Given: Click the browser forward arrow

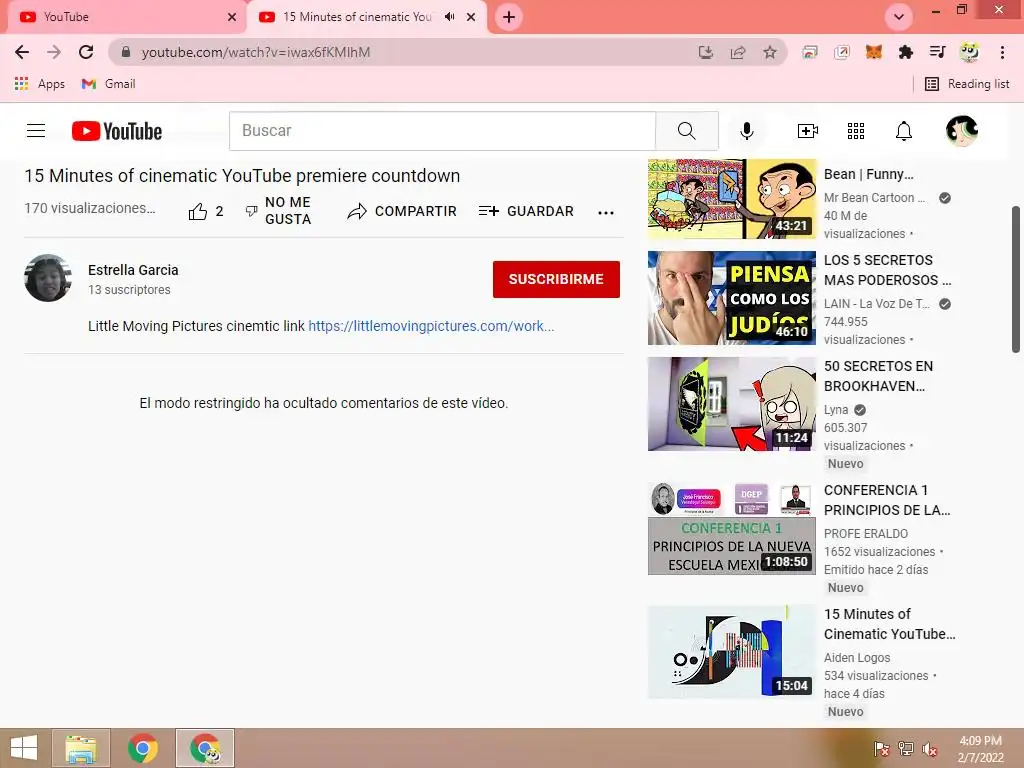Looking at the screenshot, I should pos(54,52).
